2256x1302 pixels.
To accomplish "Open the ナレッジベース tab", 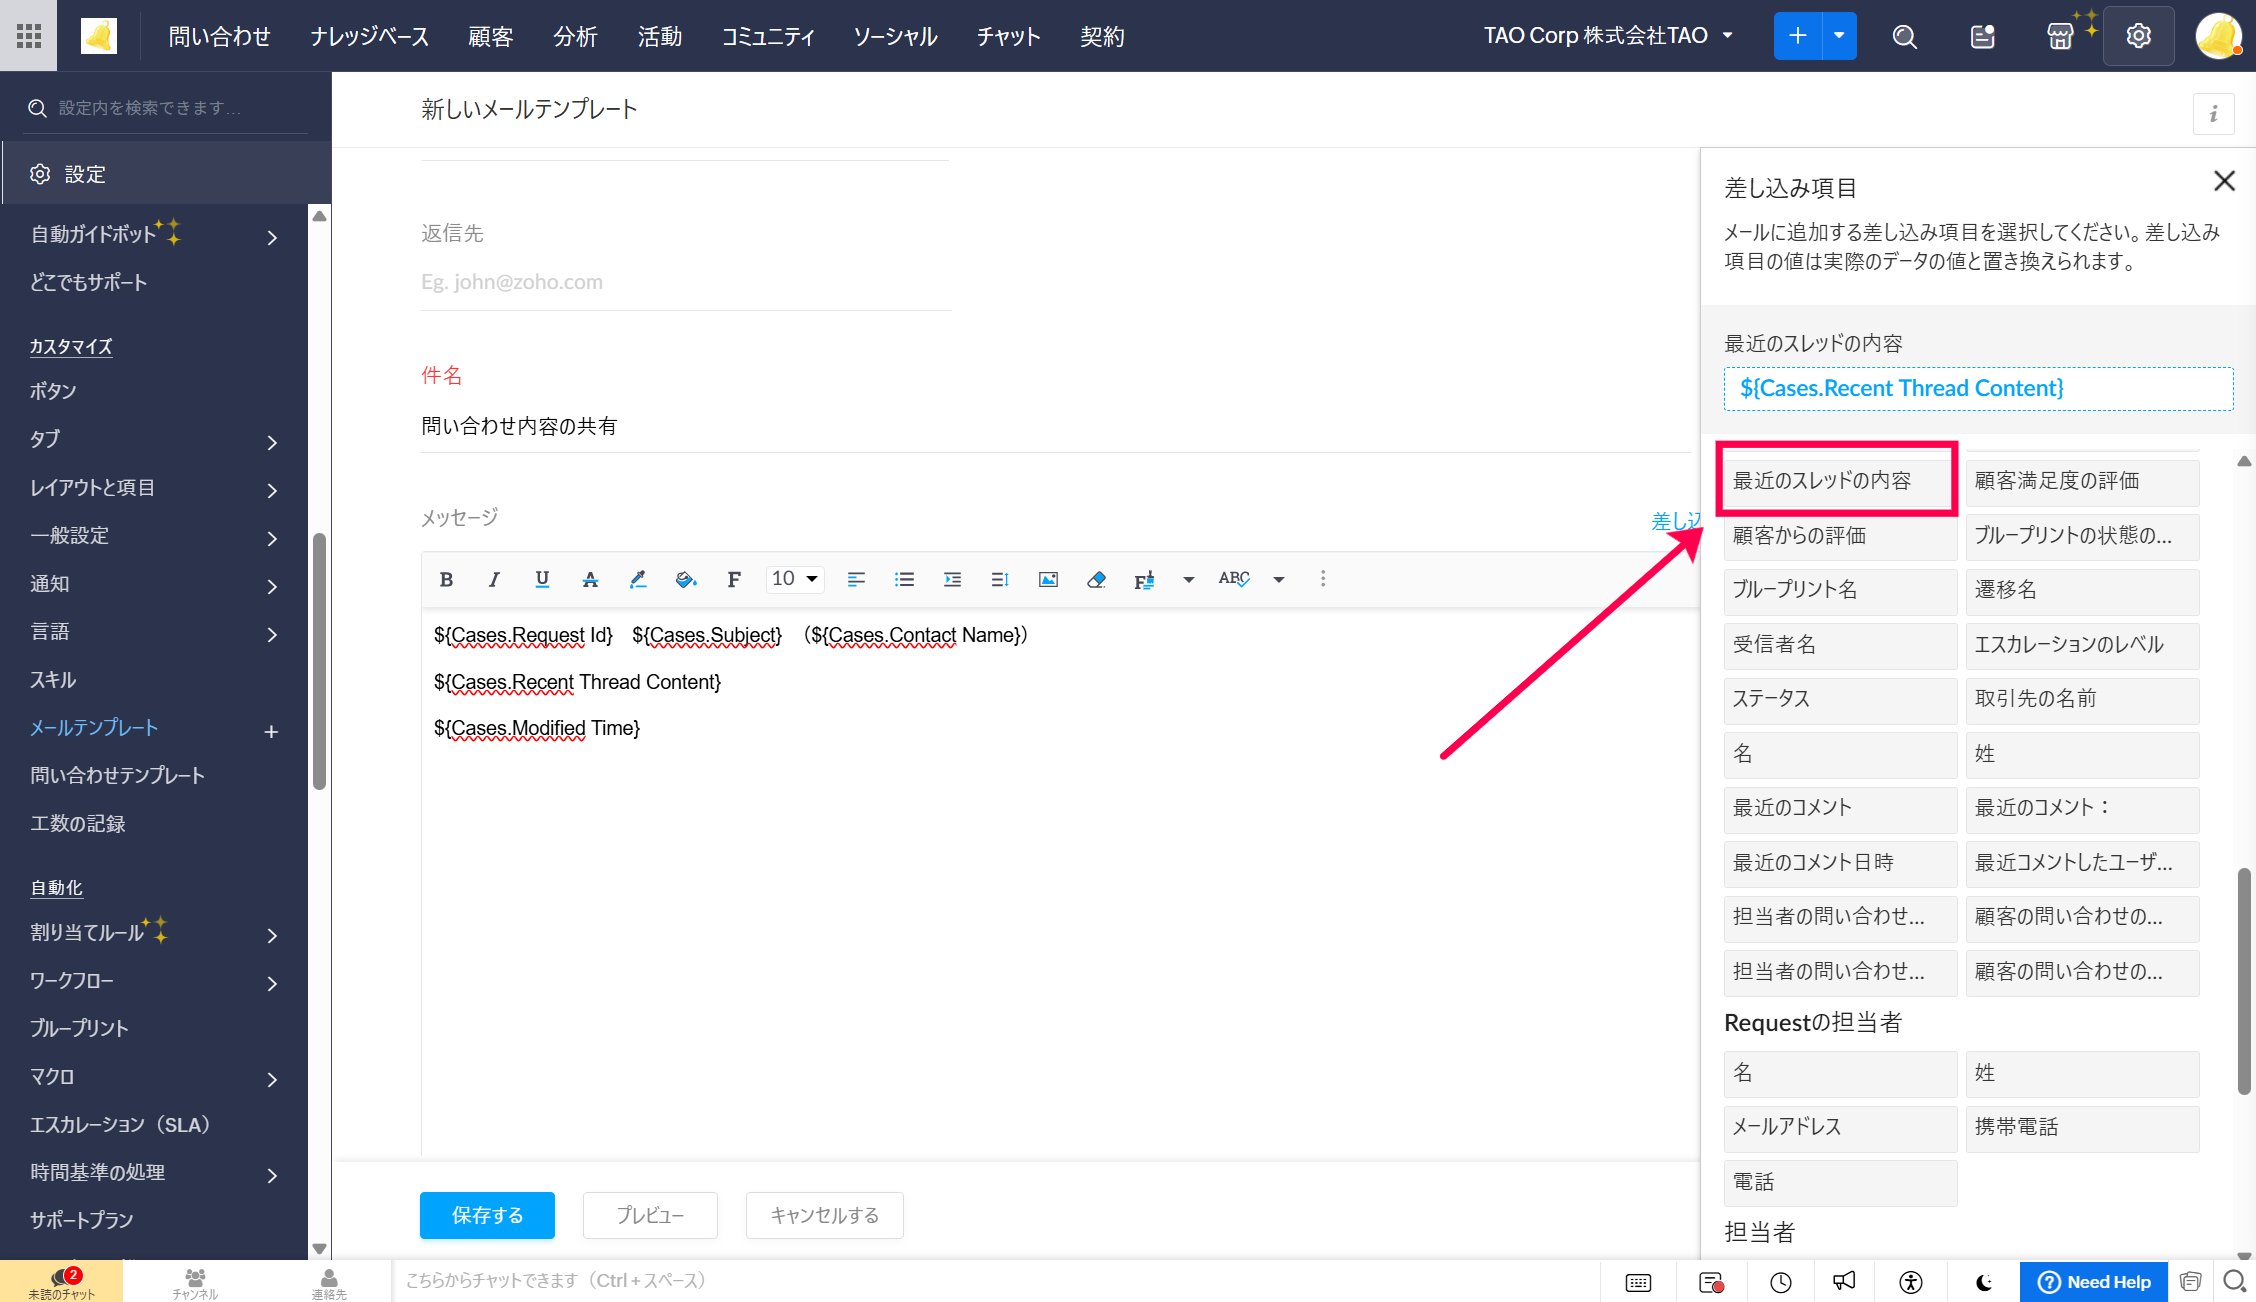I will 369,36.
